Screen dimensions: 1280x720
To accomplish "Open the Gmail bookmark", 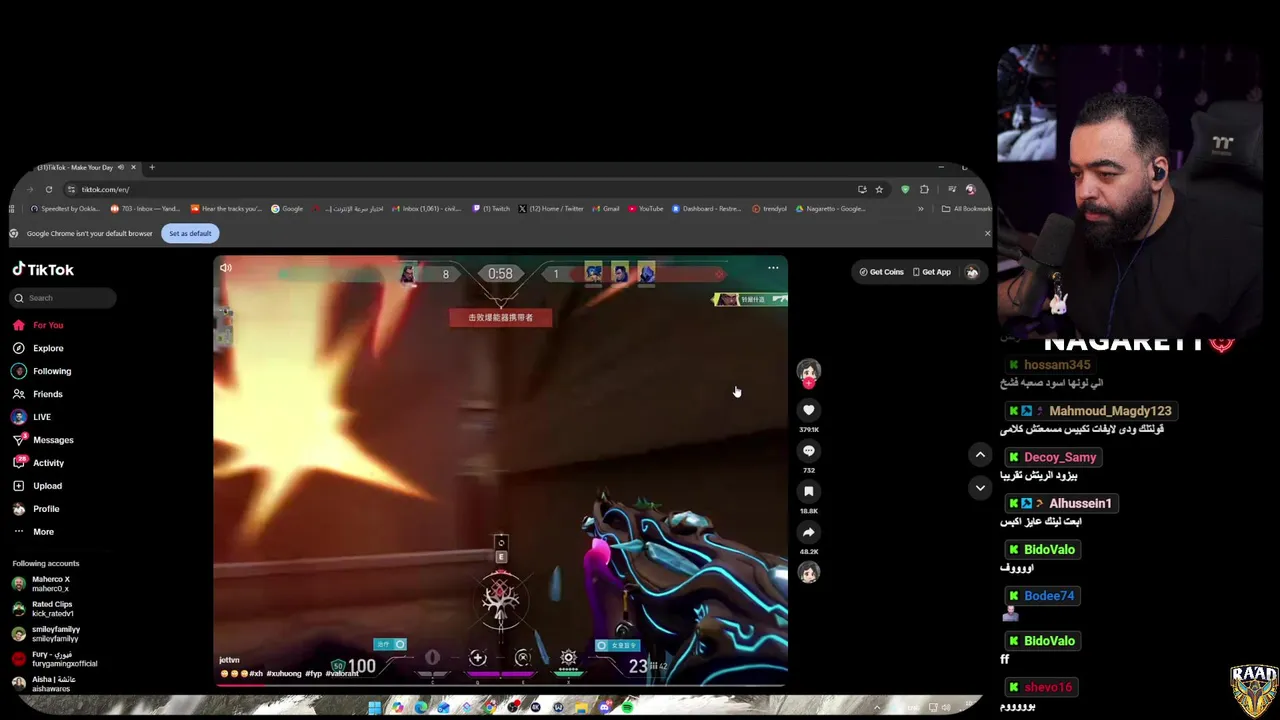I will pyautogui.click(x=606, y=209).
